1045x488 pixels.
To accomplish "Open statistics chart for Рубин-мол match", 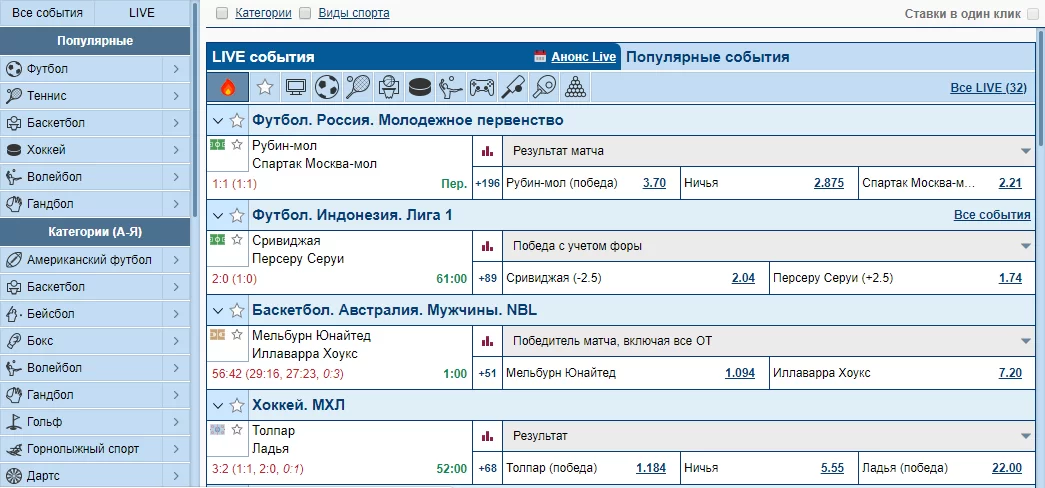I will click(x=487, y=151).
